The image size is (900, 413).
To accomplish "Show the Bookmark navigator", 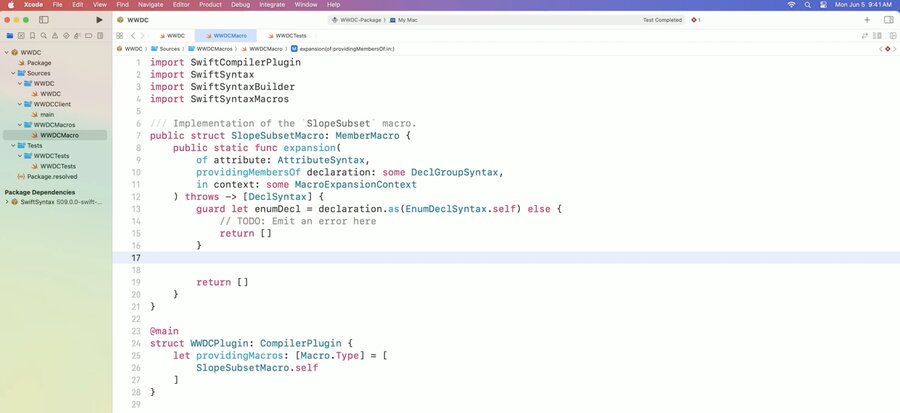I will point(32,36).
